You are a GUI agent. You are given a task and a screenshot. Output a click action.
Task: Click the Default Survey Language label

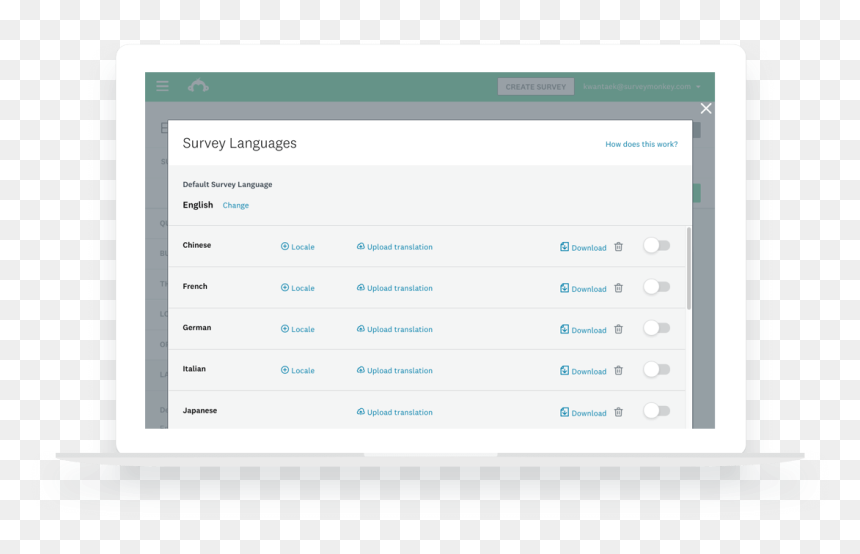click(x=228, y=184)
